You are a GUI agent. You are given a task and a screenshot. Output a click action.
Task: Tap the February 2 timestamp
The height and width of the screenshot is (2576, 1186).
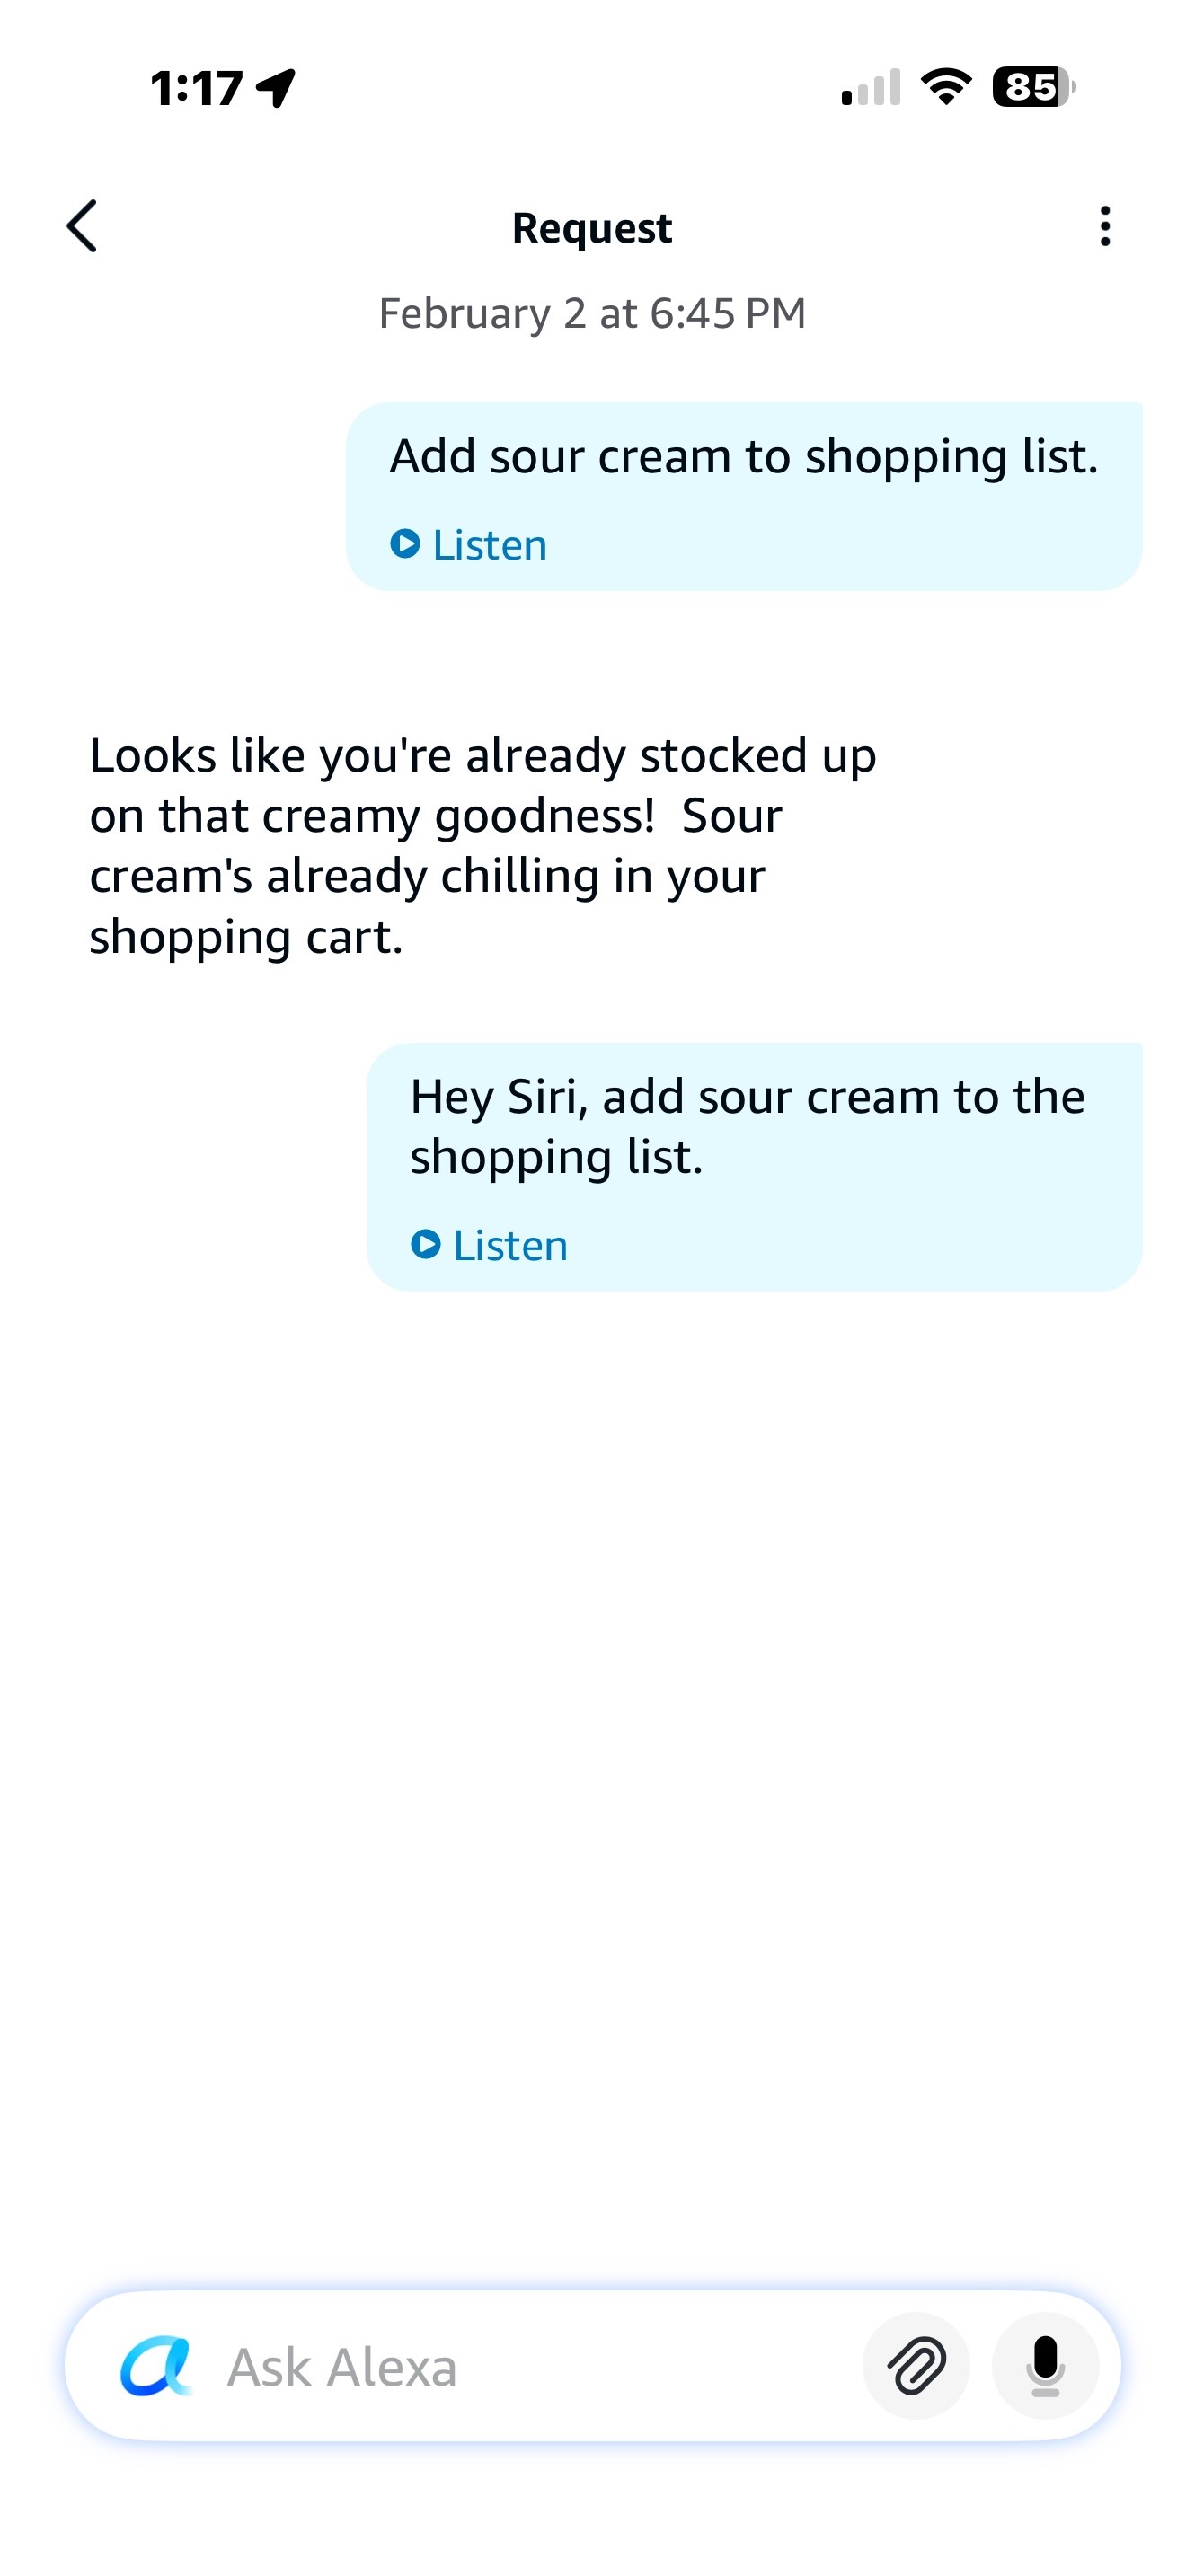592,313
